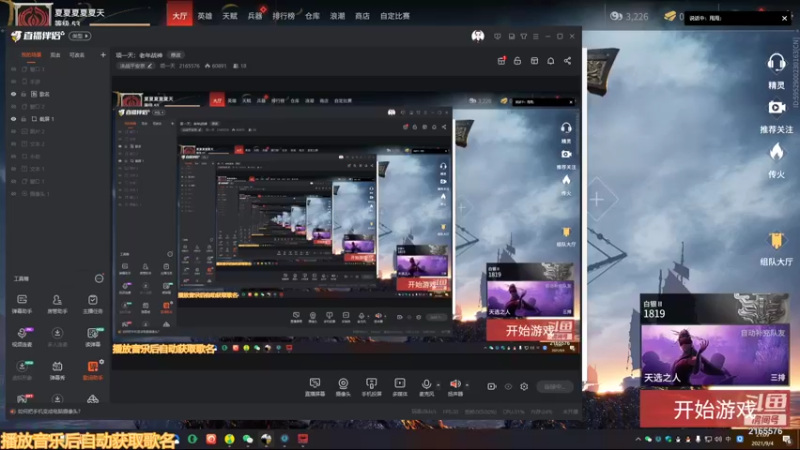Open 手机投屏 phone casting
Screen dimensions: 800x450
(371, 387)
